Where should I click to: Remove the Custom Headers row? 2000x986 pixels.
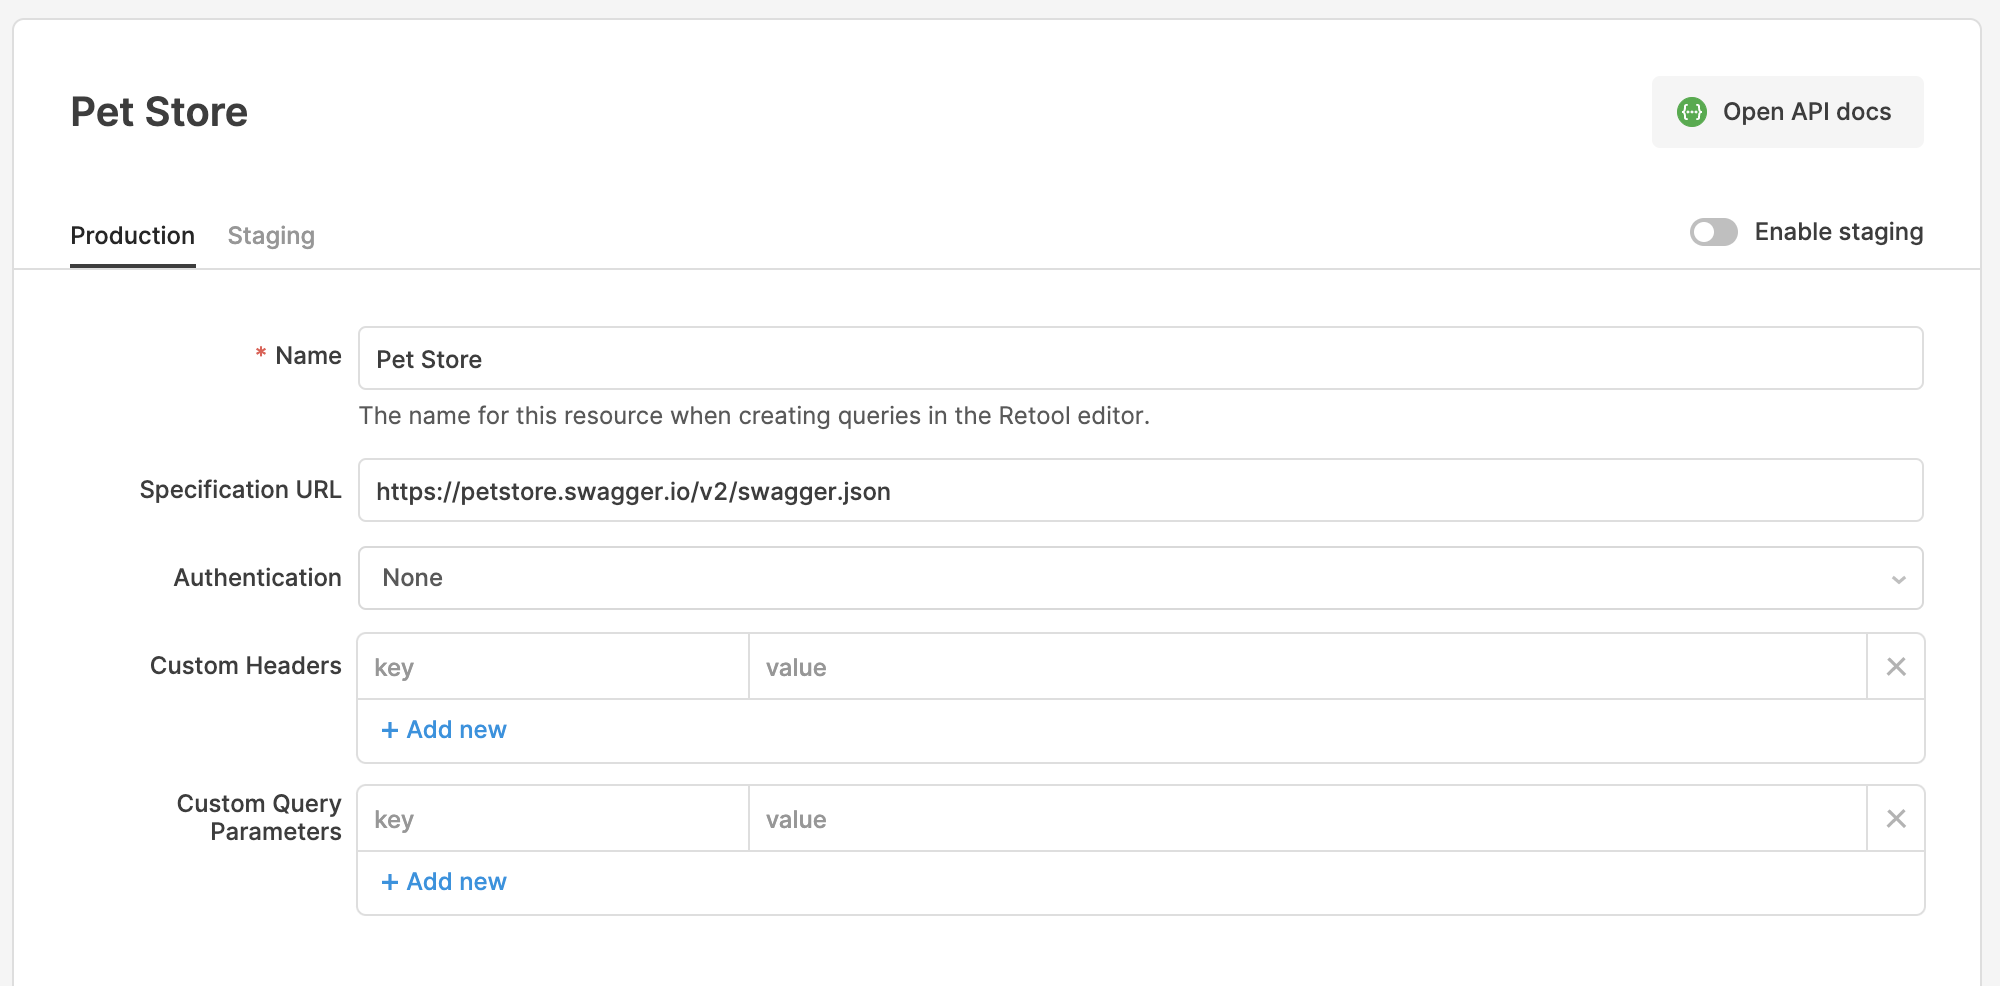coord(1896,667)
